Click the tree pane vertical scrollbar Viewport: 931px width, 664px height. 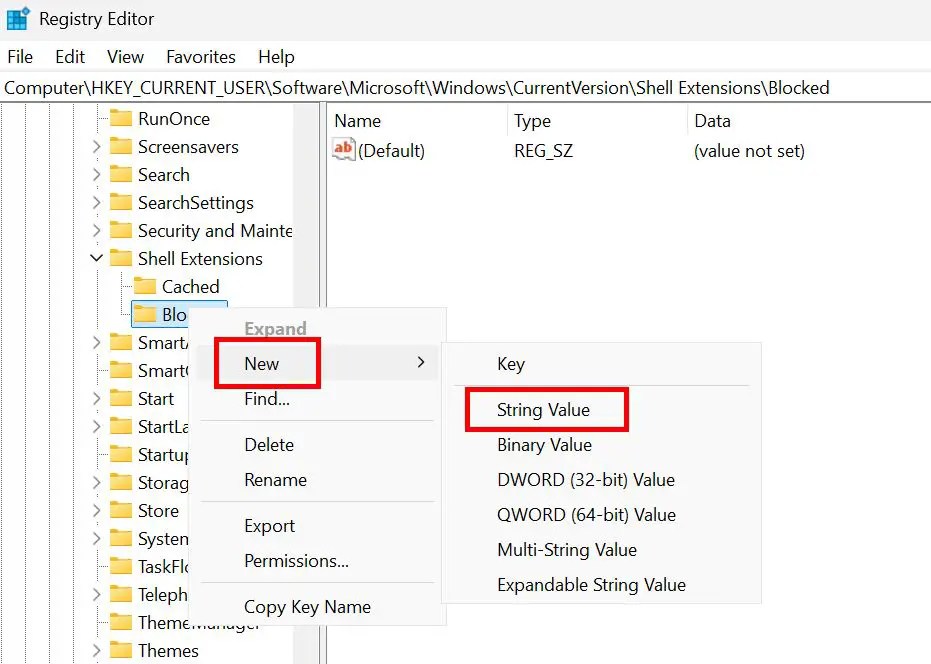[306, 383]
